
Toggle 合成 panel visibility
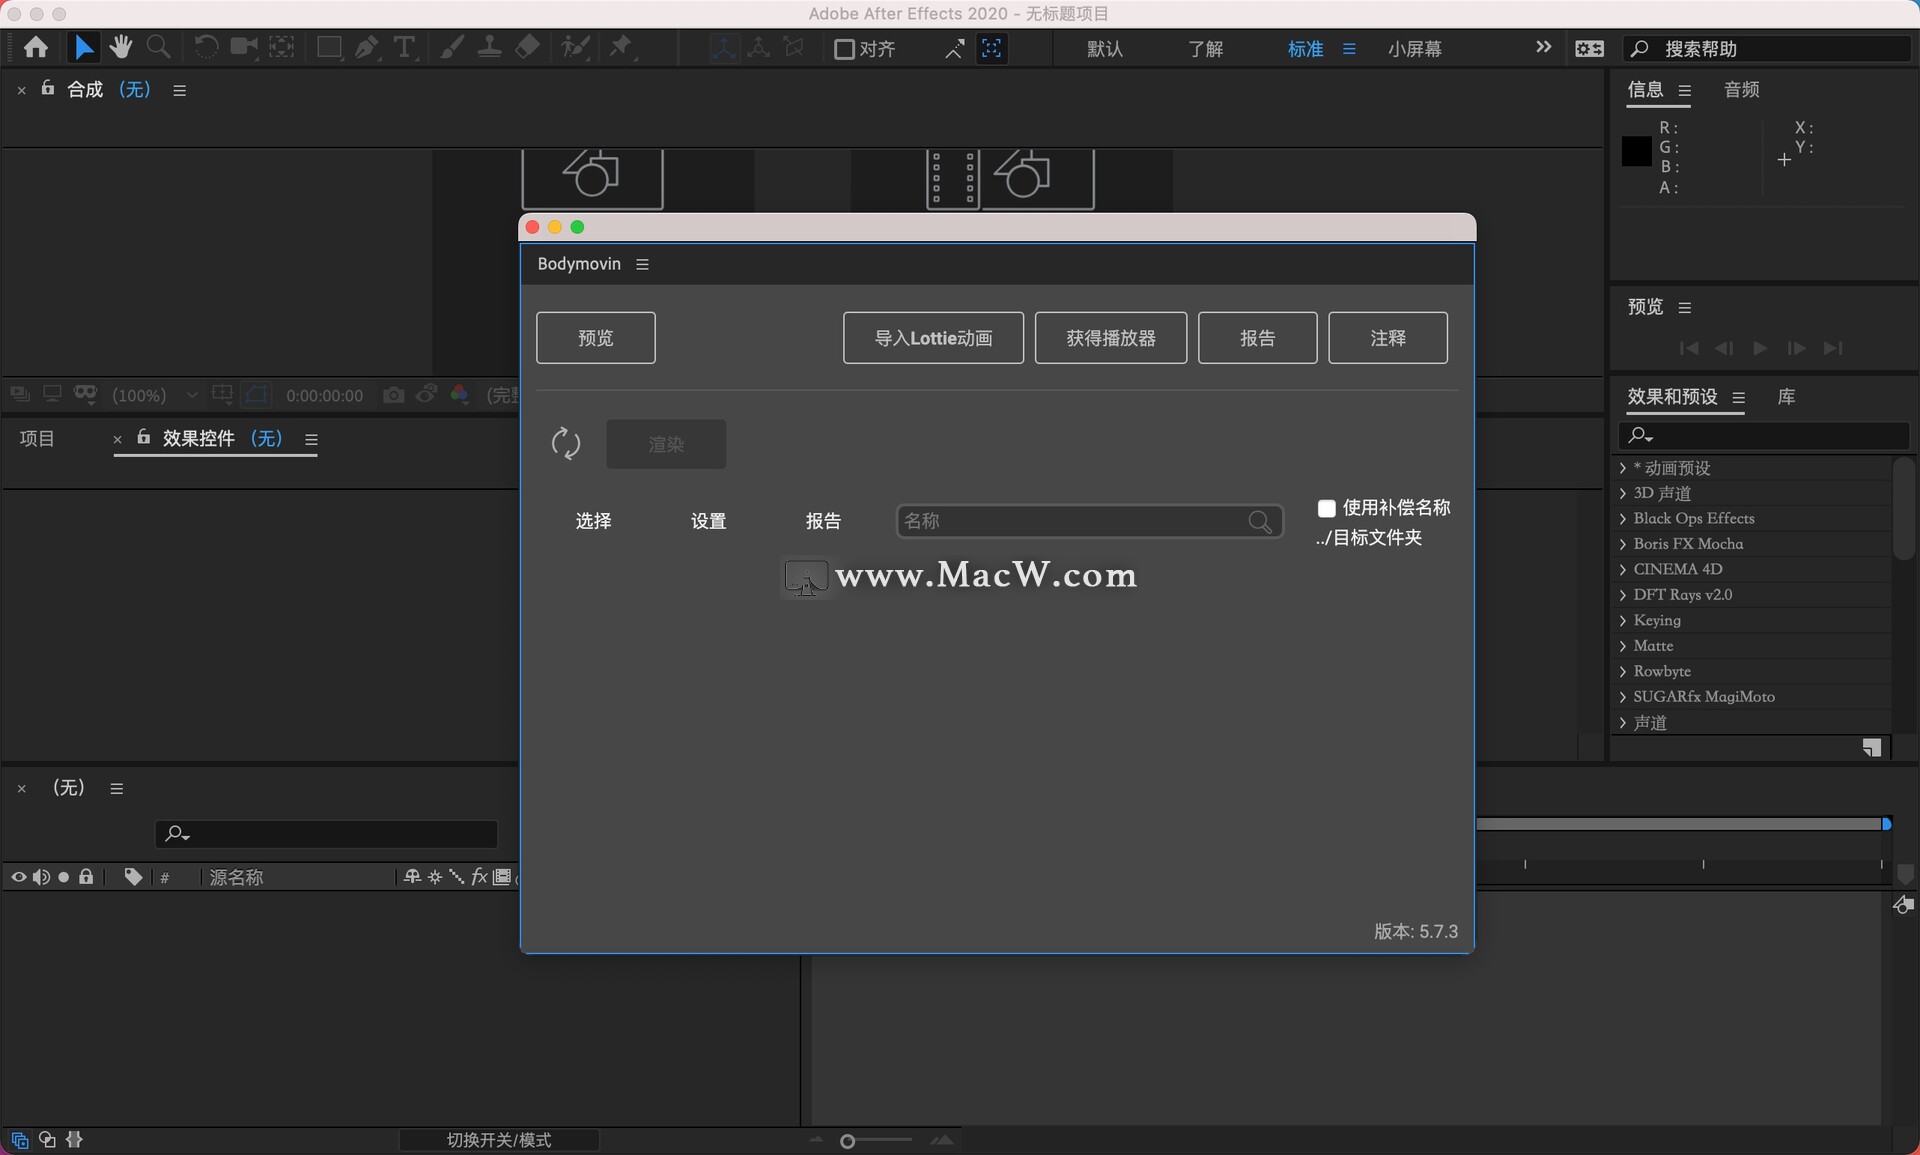tap(19, 89)
